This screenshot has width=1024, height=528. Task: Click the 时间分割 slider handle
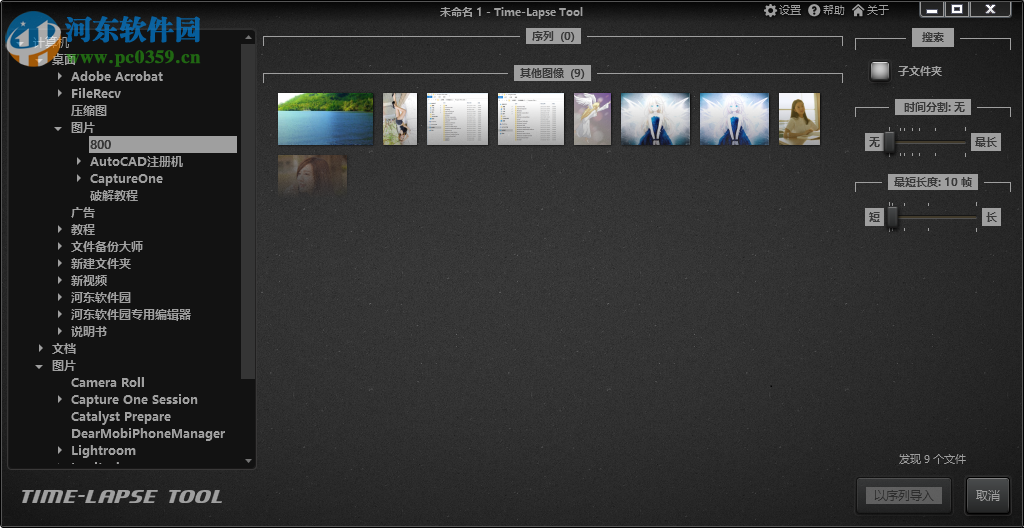point(889,142)
